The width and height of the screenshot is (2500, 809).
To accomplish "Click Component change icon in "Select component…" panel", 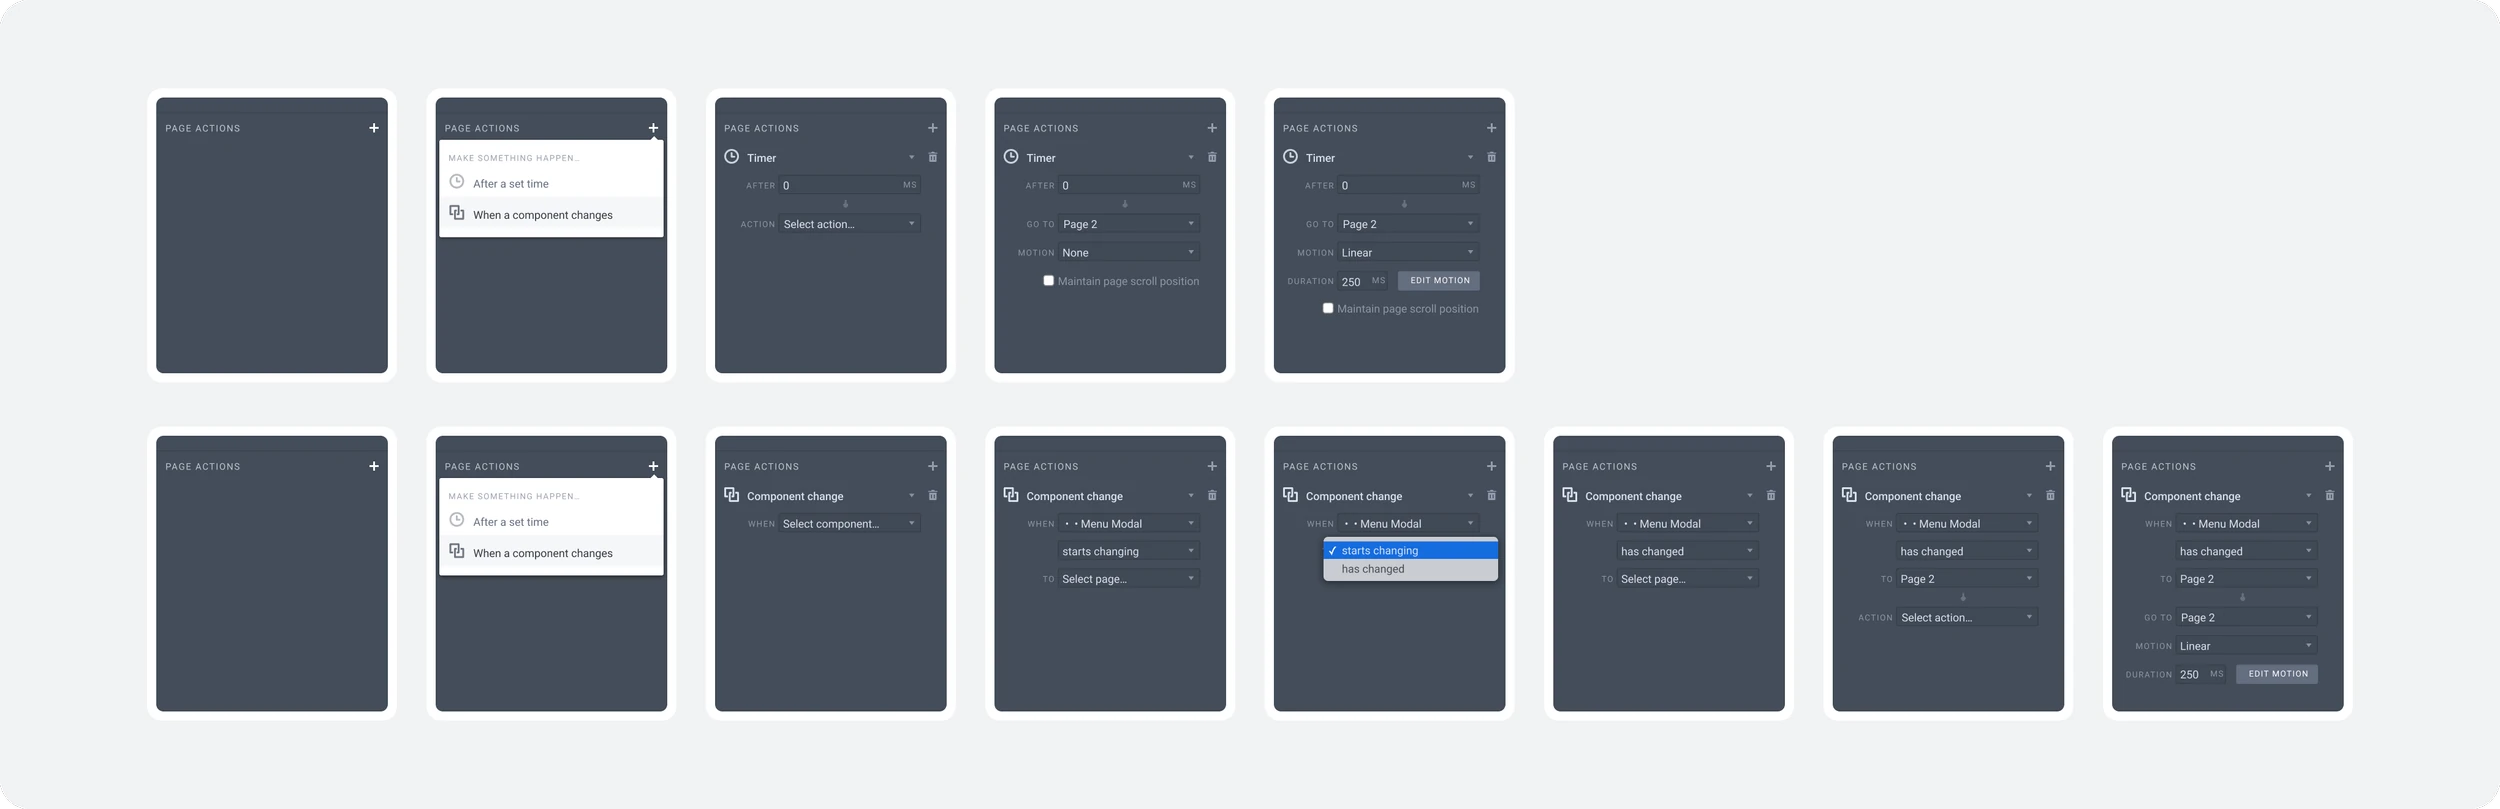I will pos(732,495).
